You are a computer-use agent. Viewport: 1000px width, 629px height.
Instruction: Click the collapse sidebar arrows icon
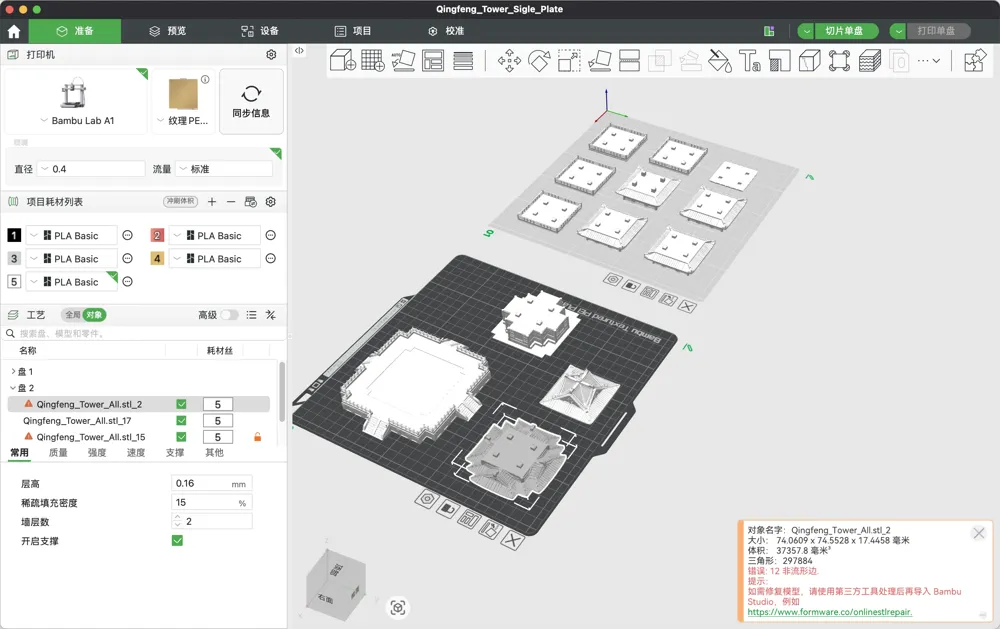tap(299, 50)
